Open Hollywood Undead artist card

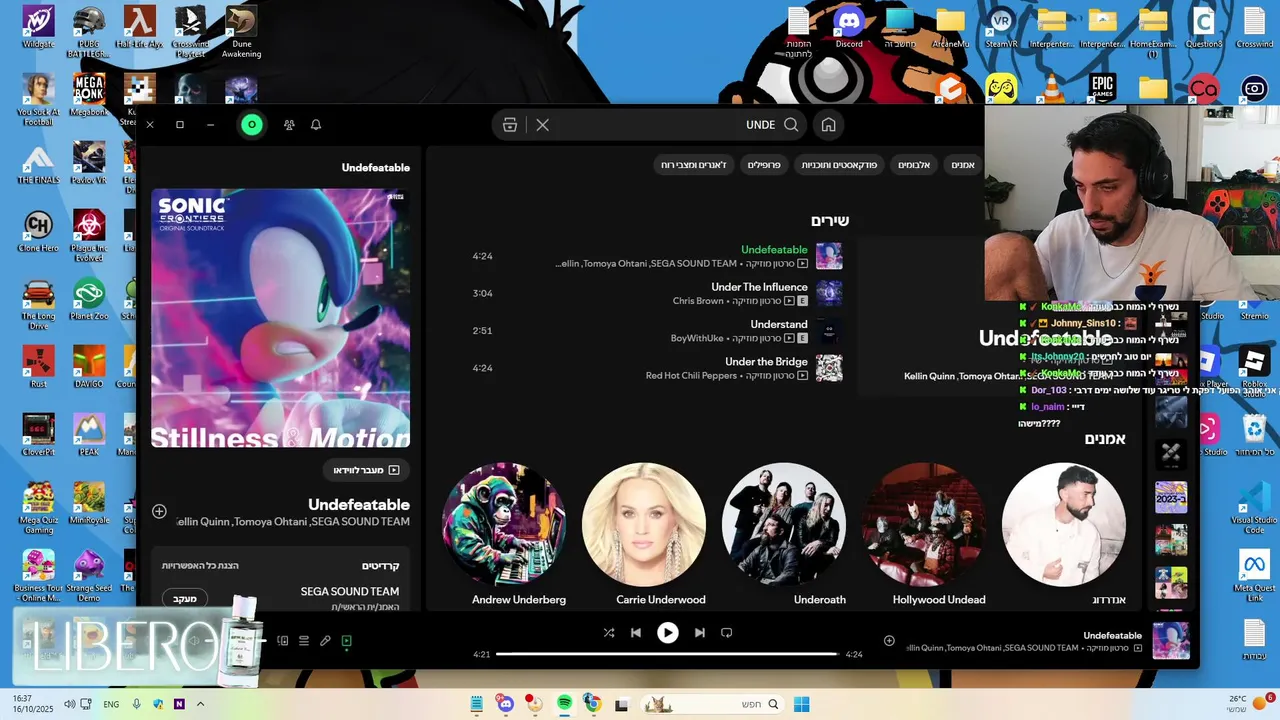[924, 534]
